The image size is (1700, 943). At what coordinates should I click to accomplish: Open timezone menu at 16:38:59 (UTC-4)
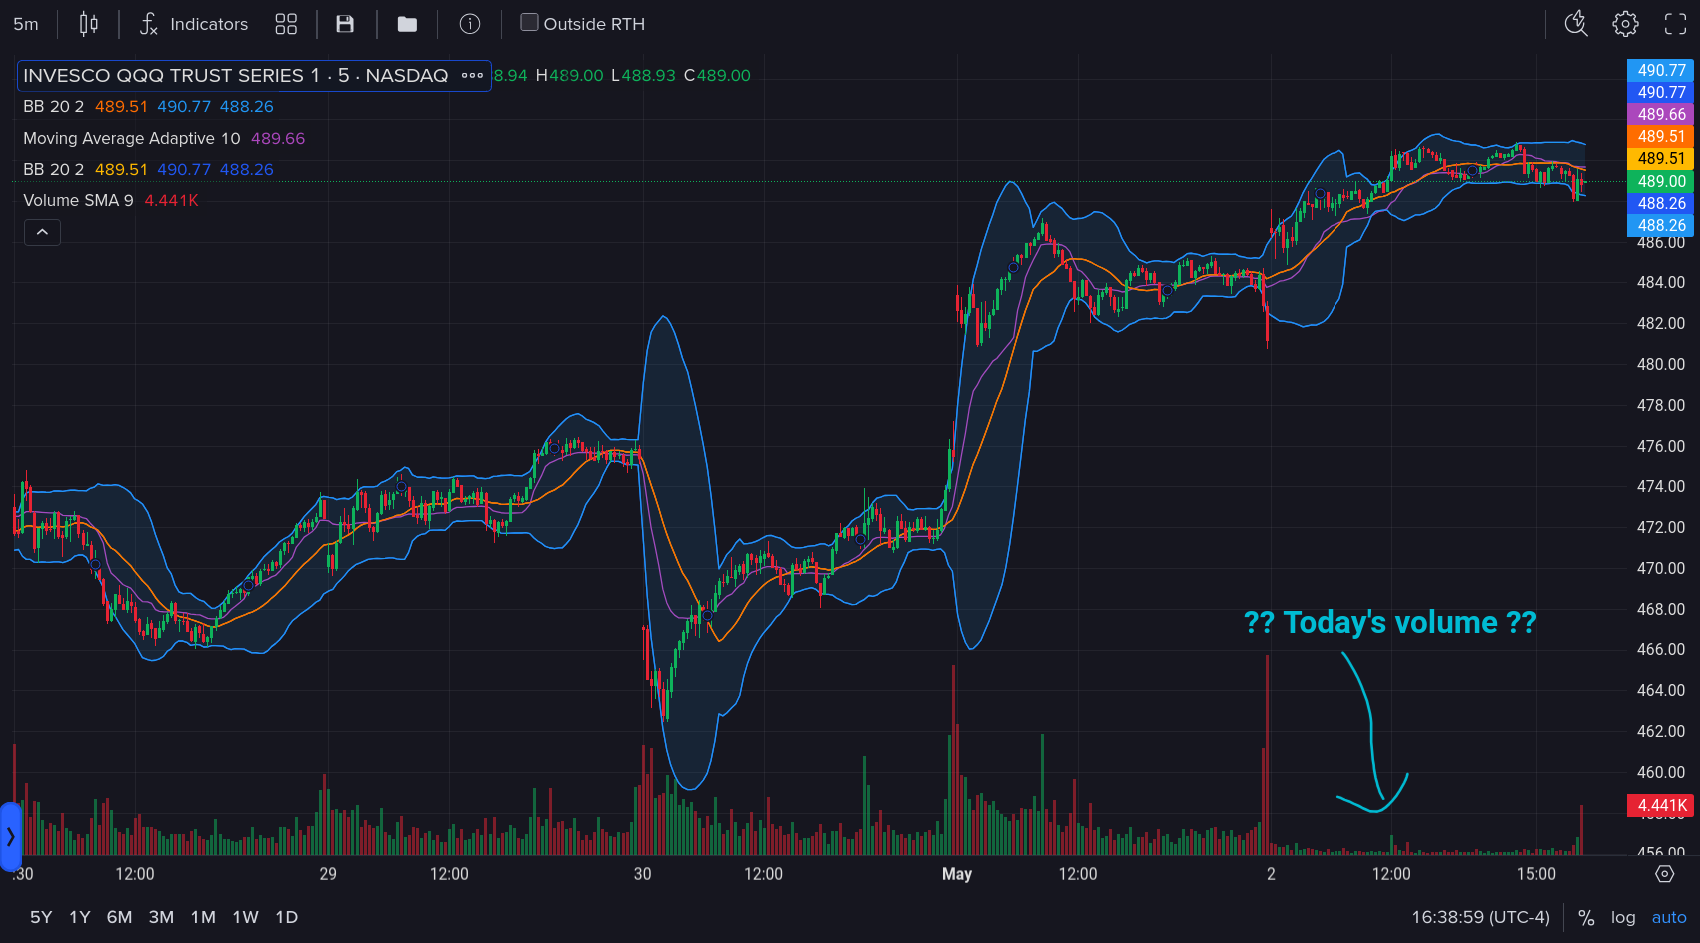(1481, 917)
